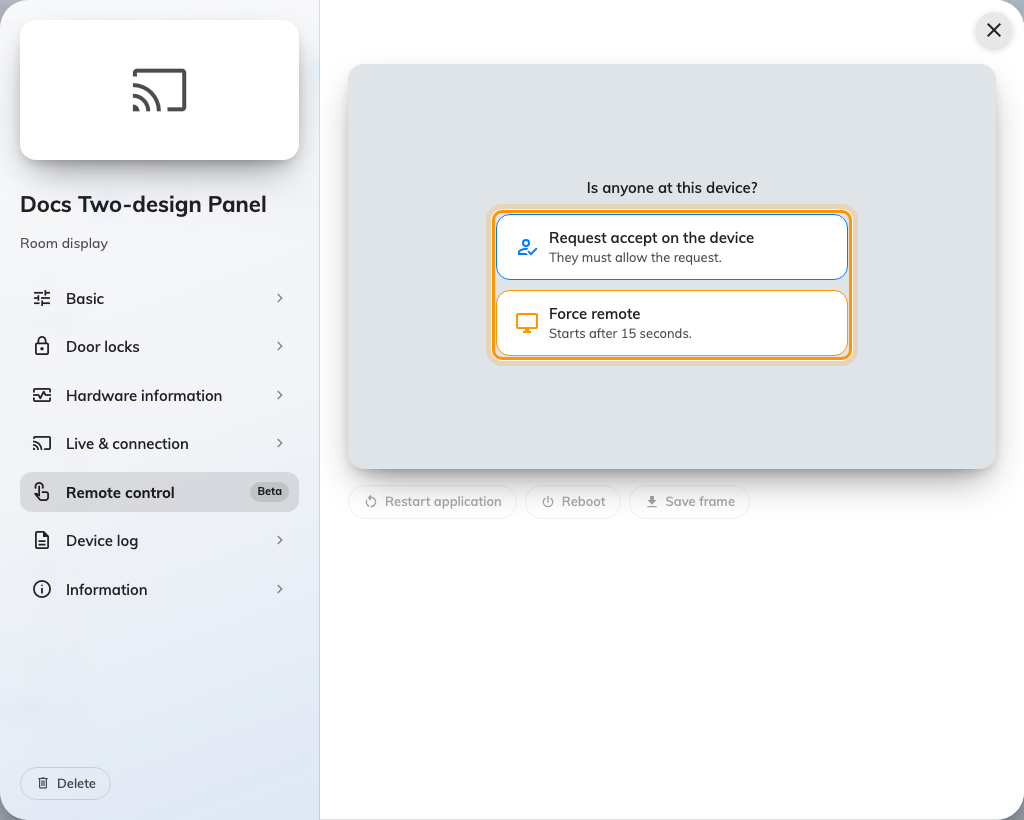This screenshot has height=820, width=1024.
Task: Click the trash icon on Delete
Action: point(43,783)
